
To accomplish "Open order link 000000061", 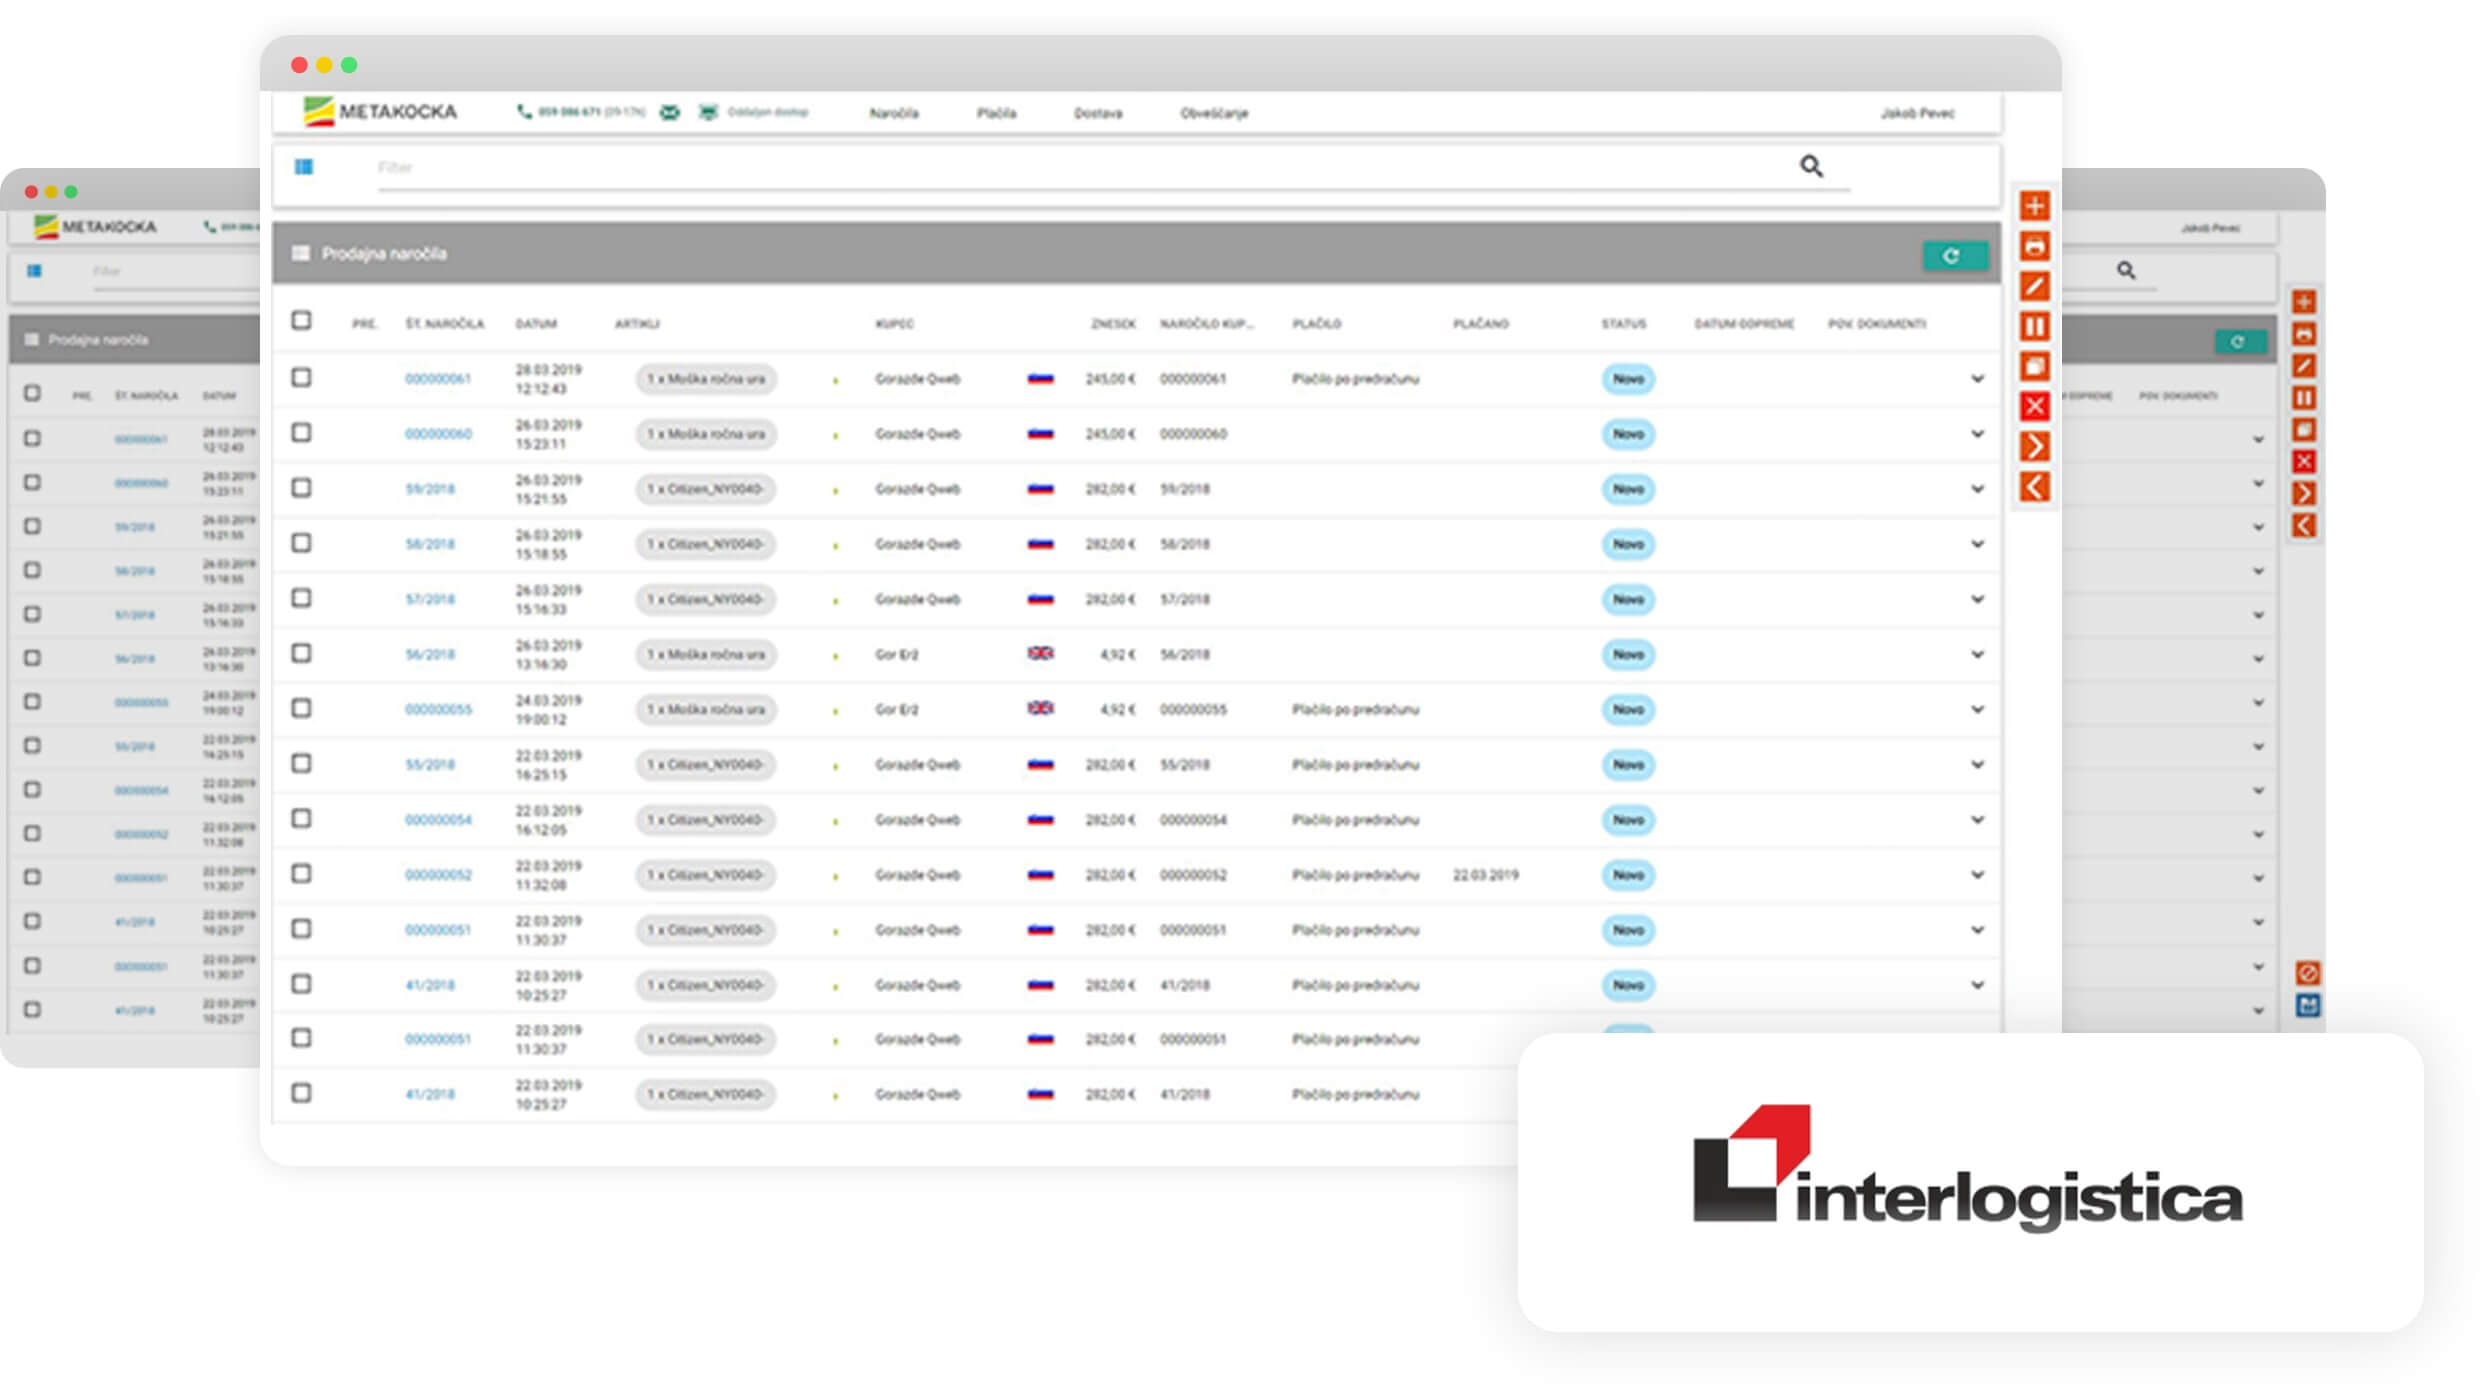I will point(437,379).
